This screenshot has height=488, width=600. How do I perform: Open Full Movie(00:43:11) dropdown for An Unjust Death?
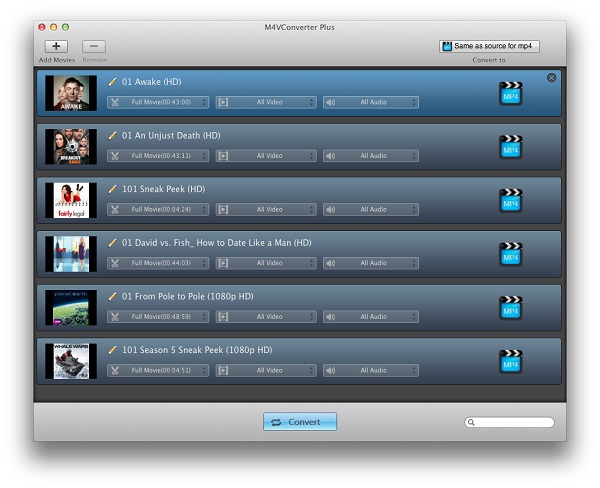158,156
